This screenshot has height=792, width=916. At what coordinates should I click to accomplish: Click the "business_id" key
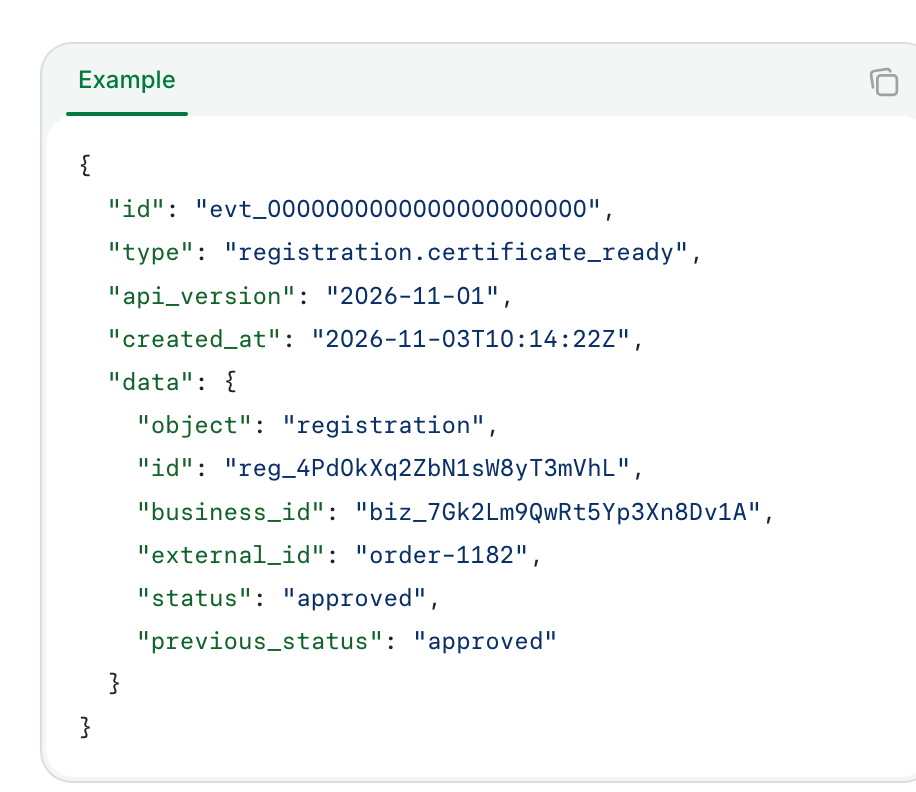click(x=231, y=512)
